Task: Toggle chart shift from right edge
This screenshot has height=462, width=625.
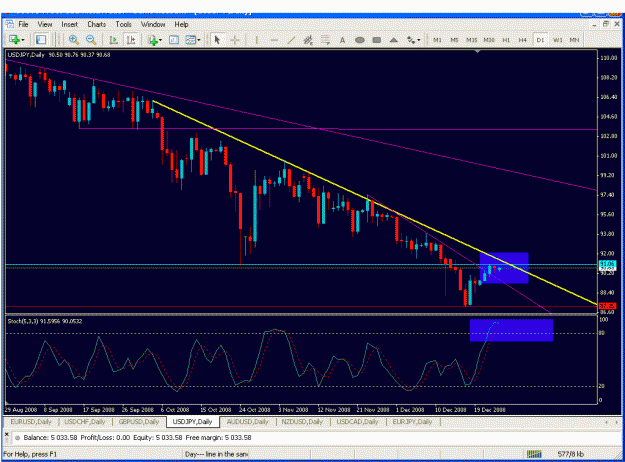Action: 131,40
